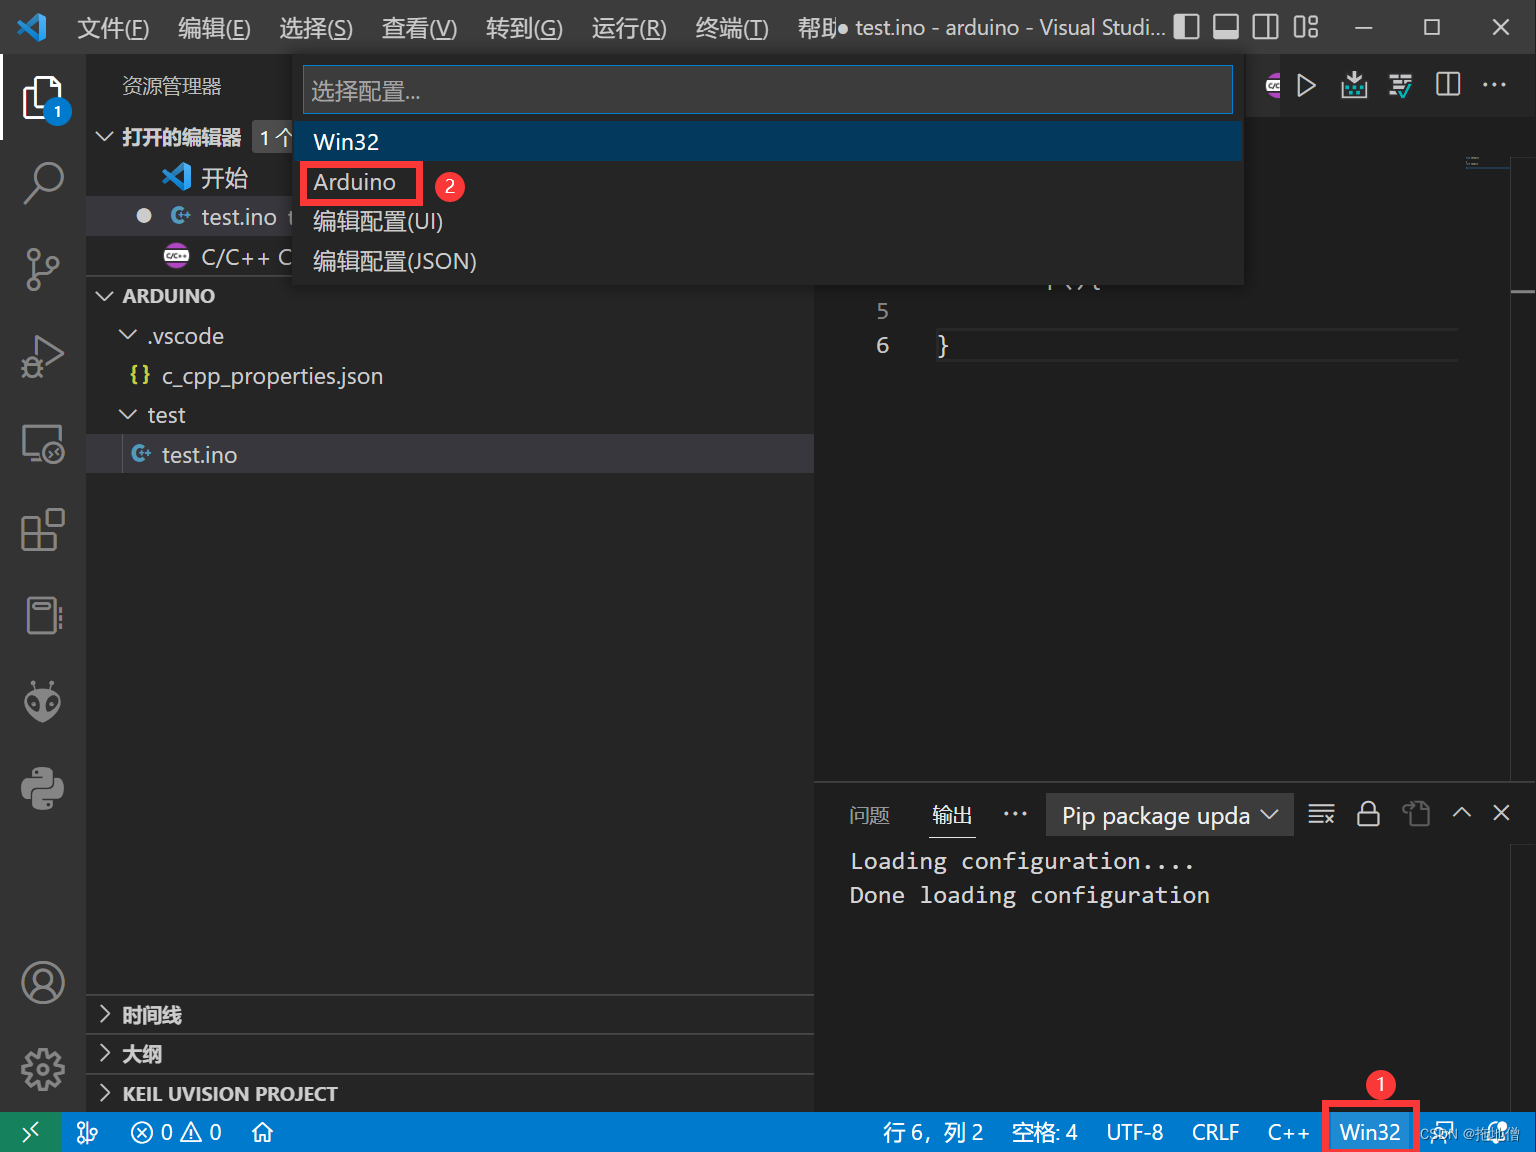Open the 选择(S) menu
This screenshot has height=1152, width=1536.
point(316,28)
